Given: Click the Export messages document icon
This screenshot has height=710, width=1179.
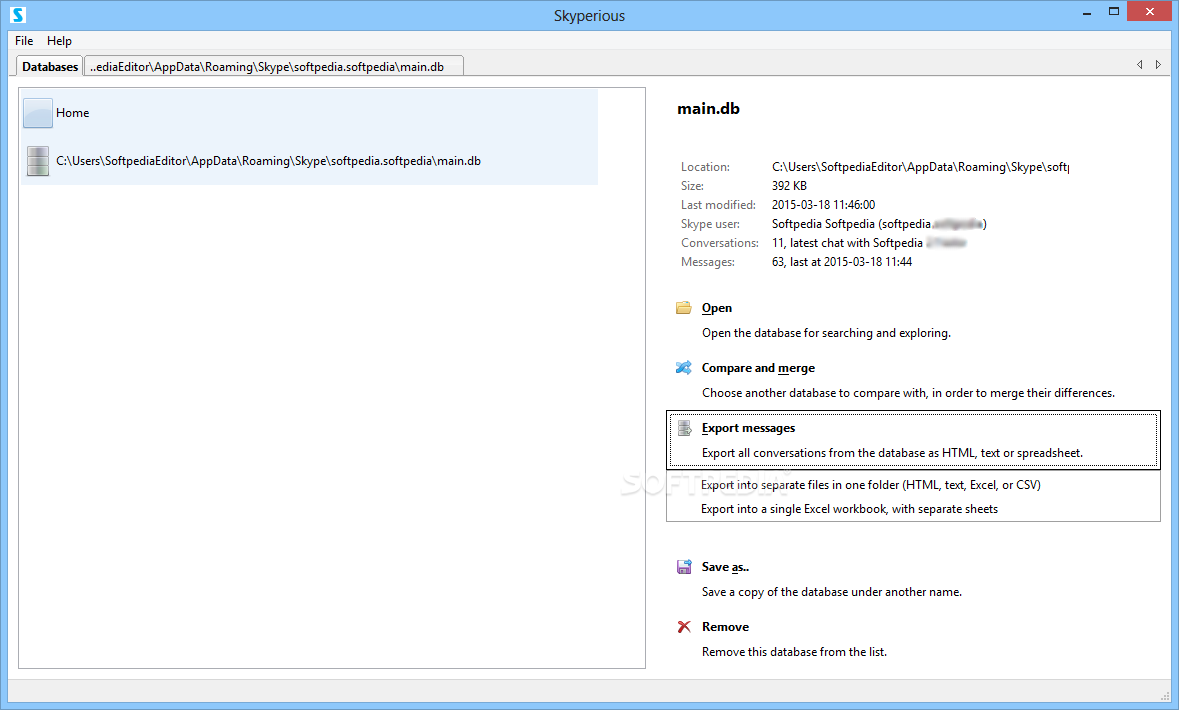Looking at the screenshot, I should pos(684,428).
